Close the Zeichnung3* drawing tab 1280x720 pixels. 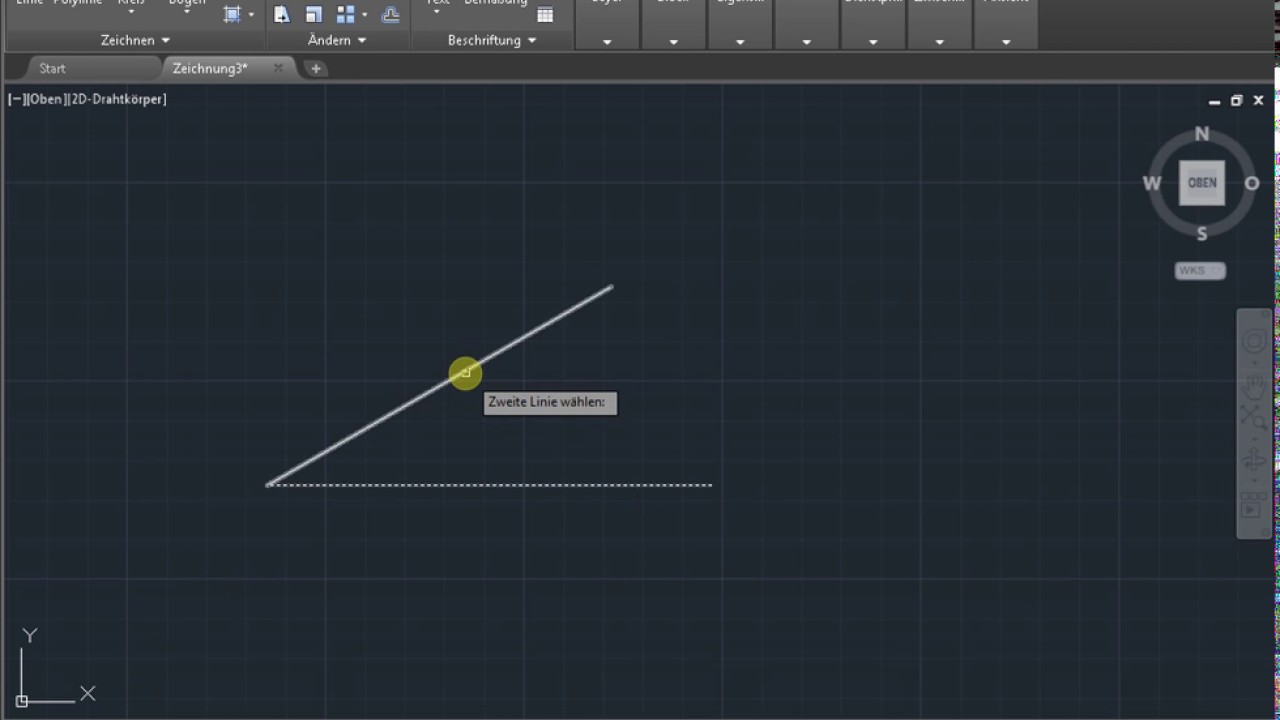[x=278, y=68]
